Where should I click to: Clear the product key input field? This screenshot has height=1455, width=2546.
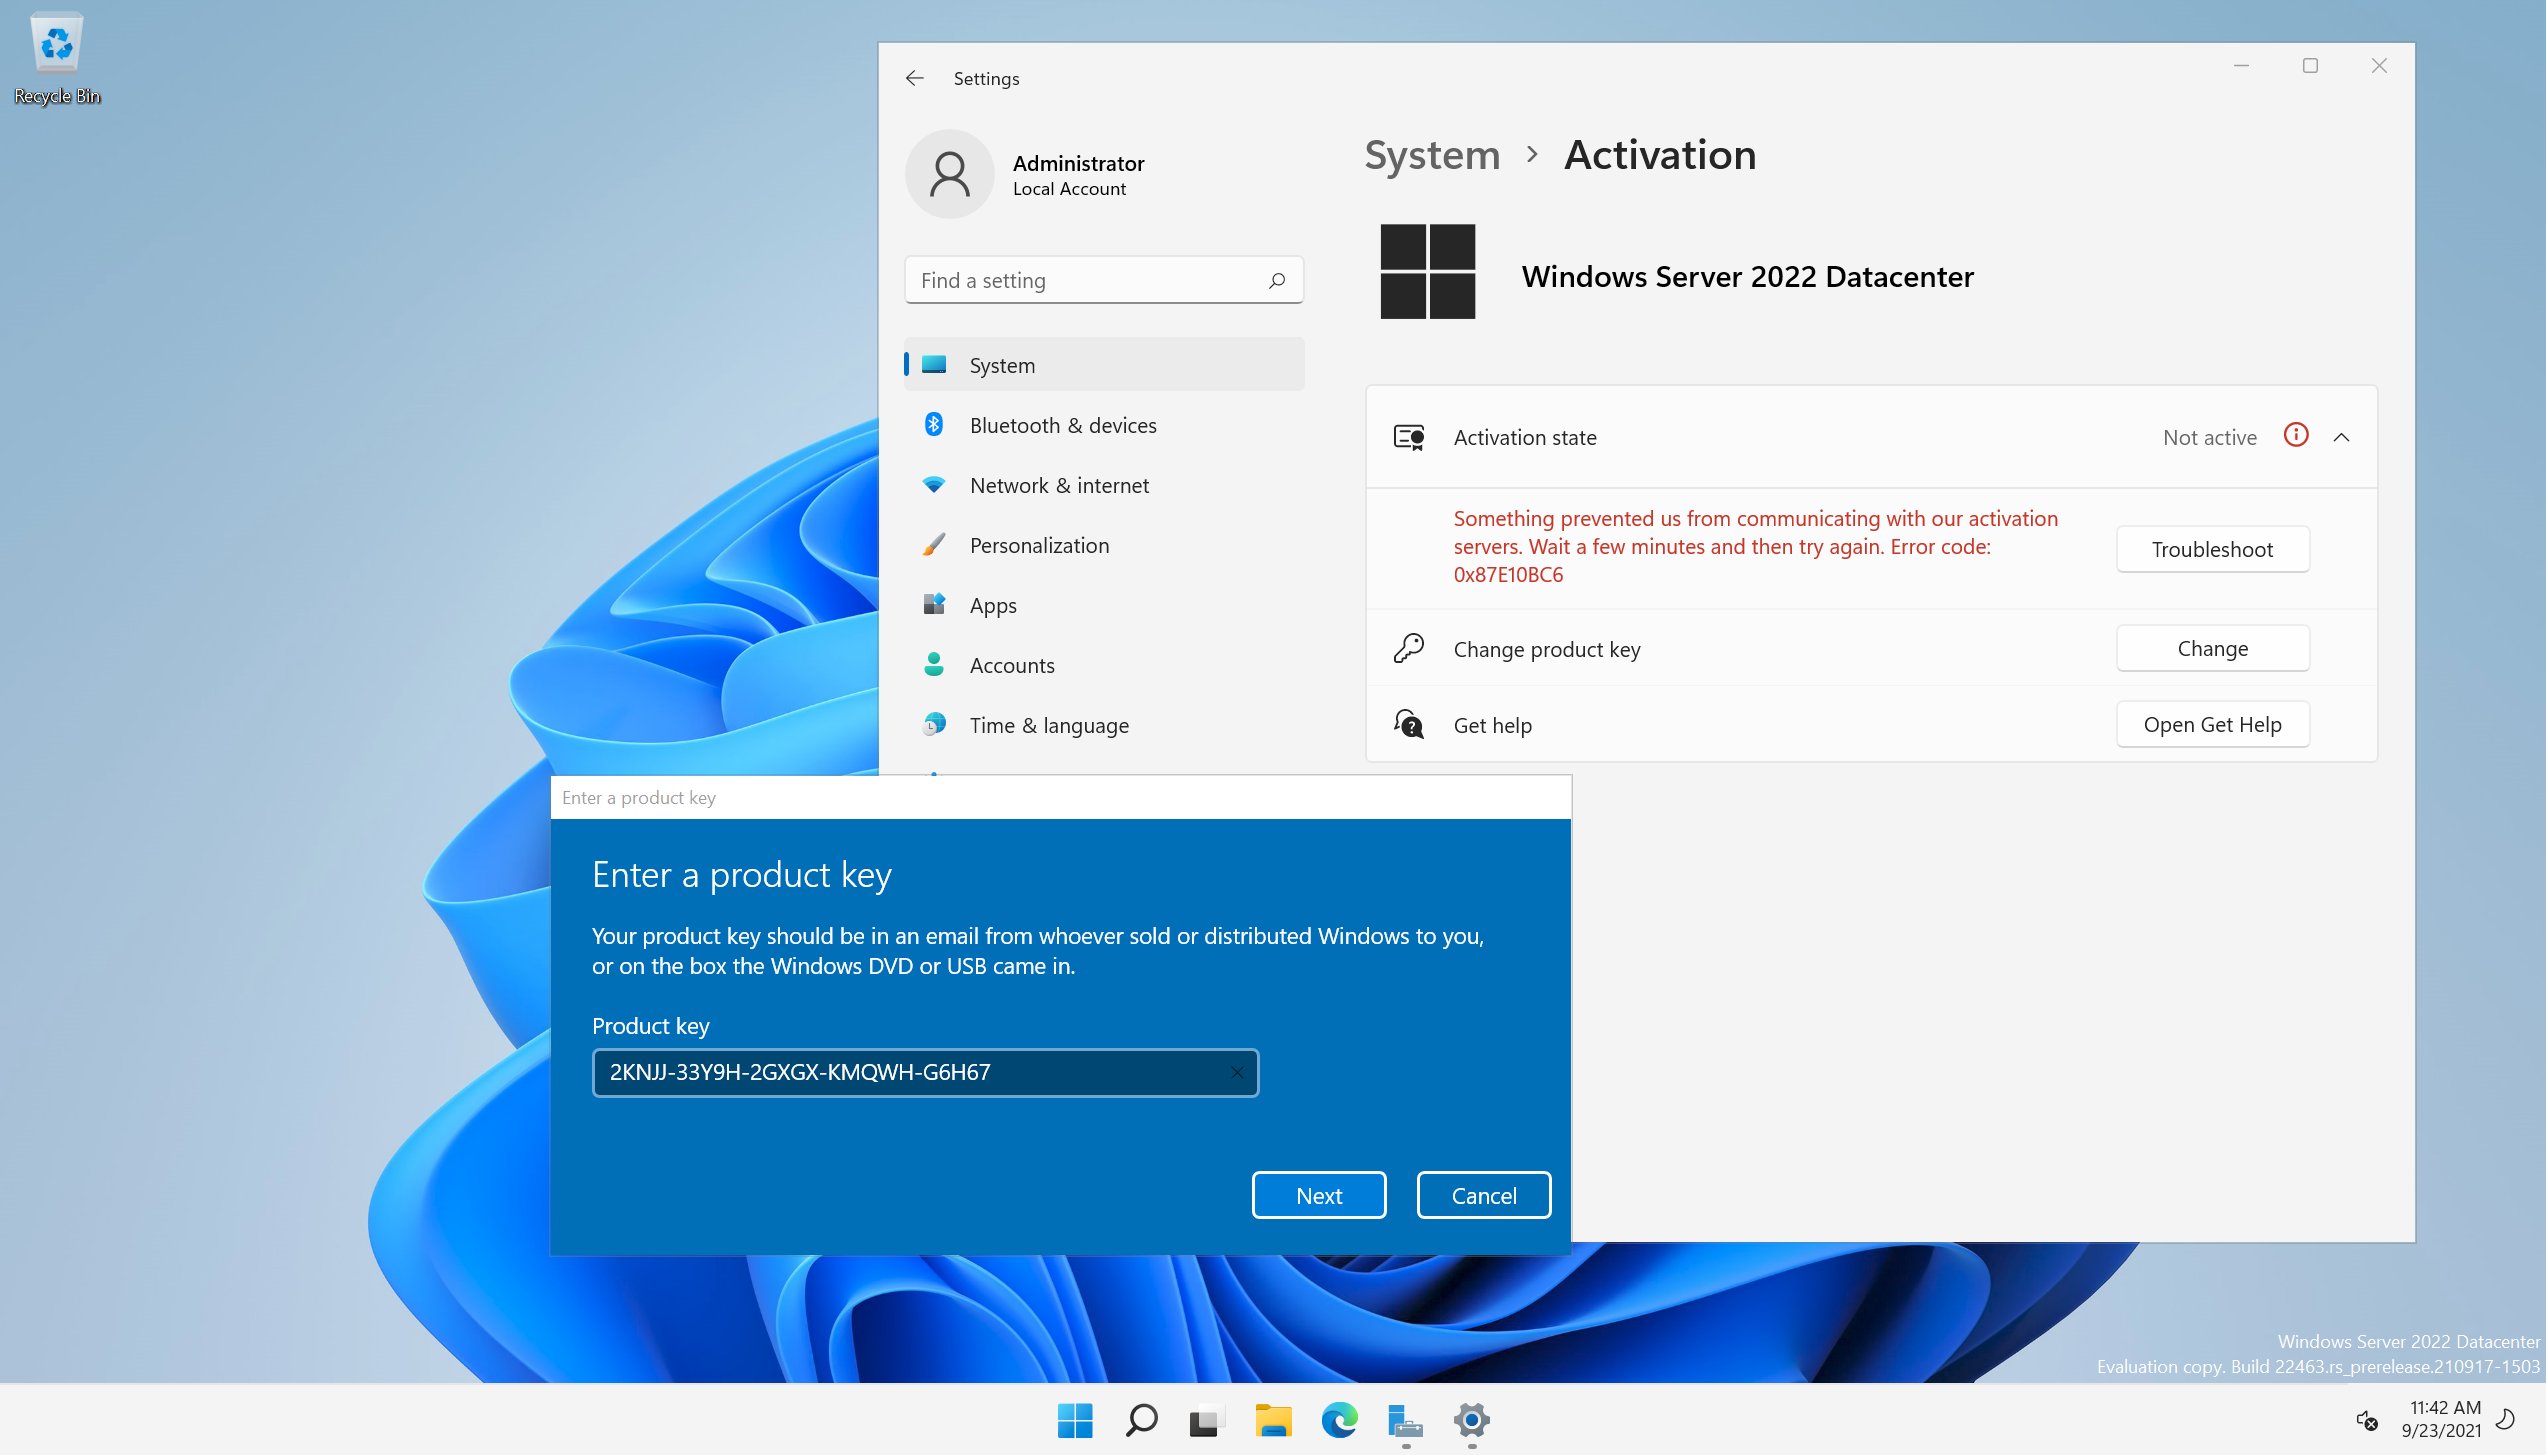pos(1236,1072)
